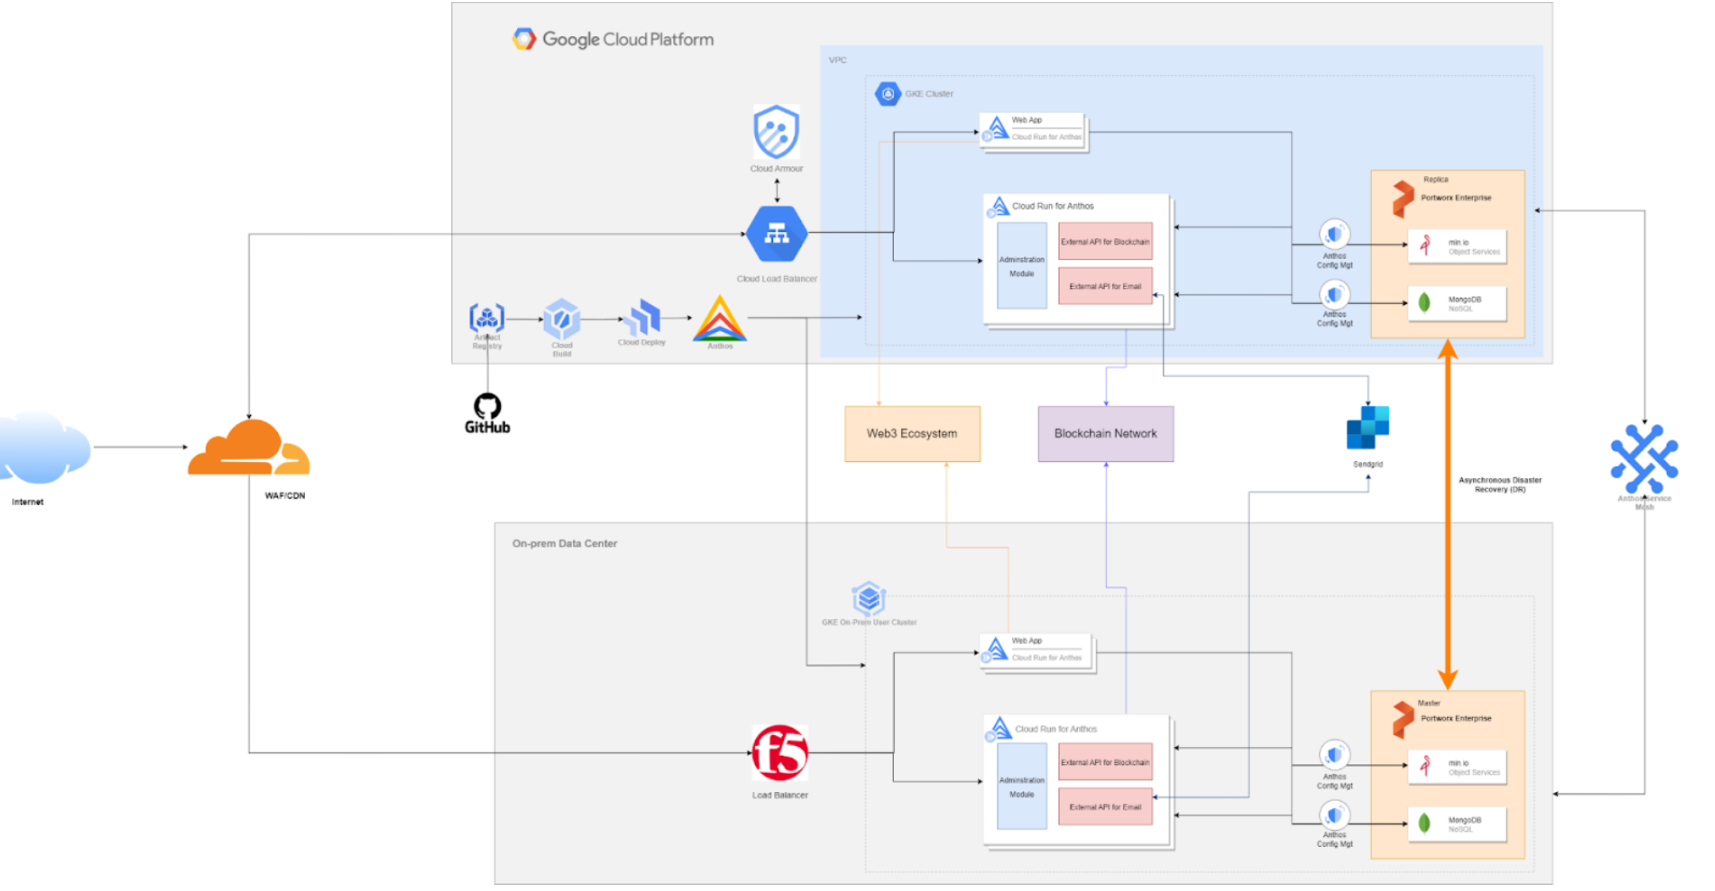Click the Internet cloud icon
Viewport: 1715px width, 891px height.
click(43, 447)
